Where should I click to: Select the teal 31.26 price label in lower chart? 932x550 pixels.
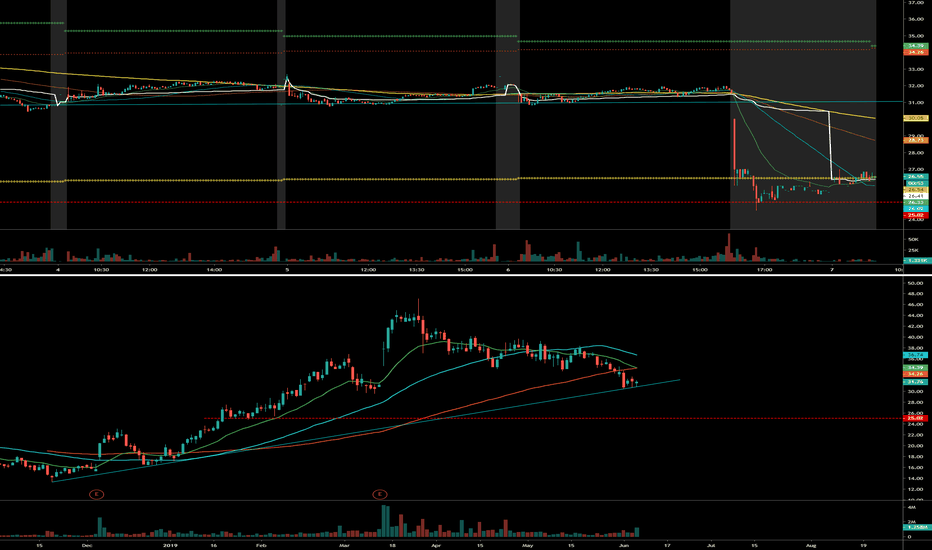pos(915,382)
